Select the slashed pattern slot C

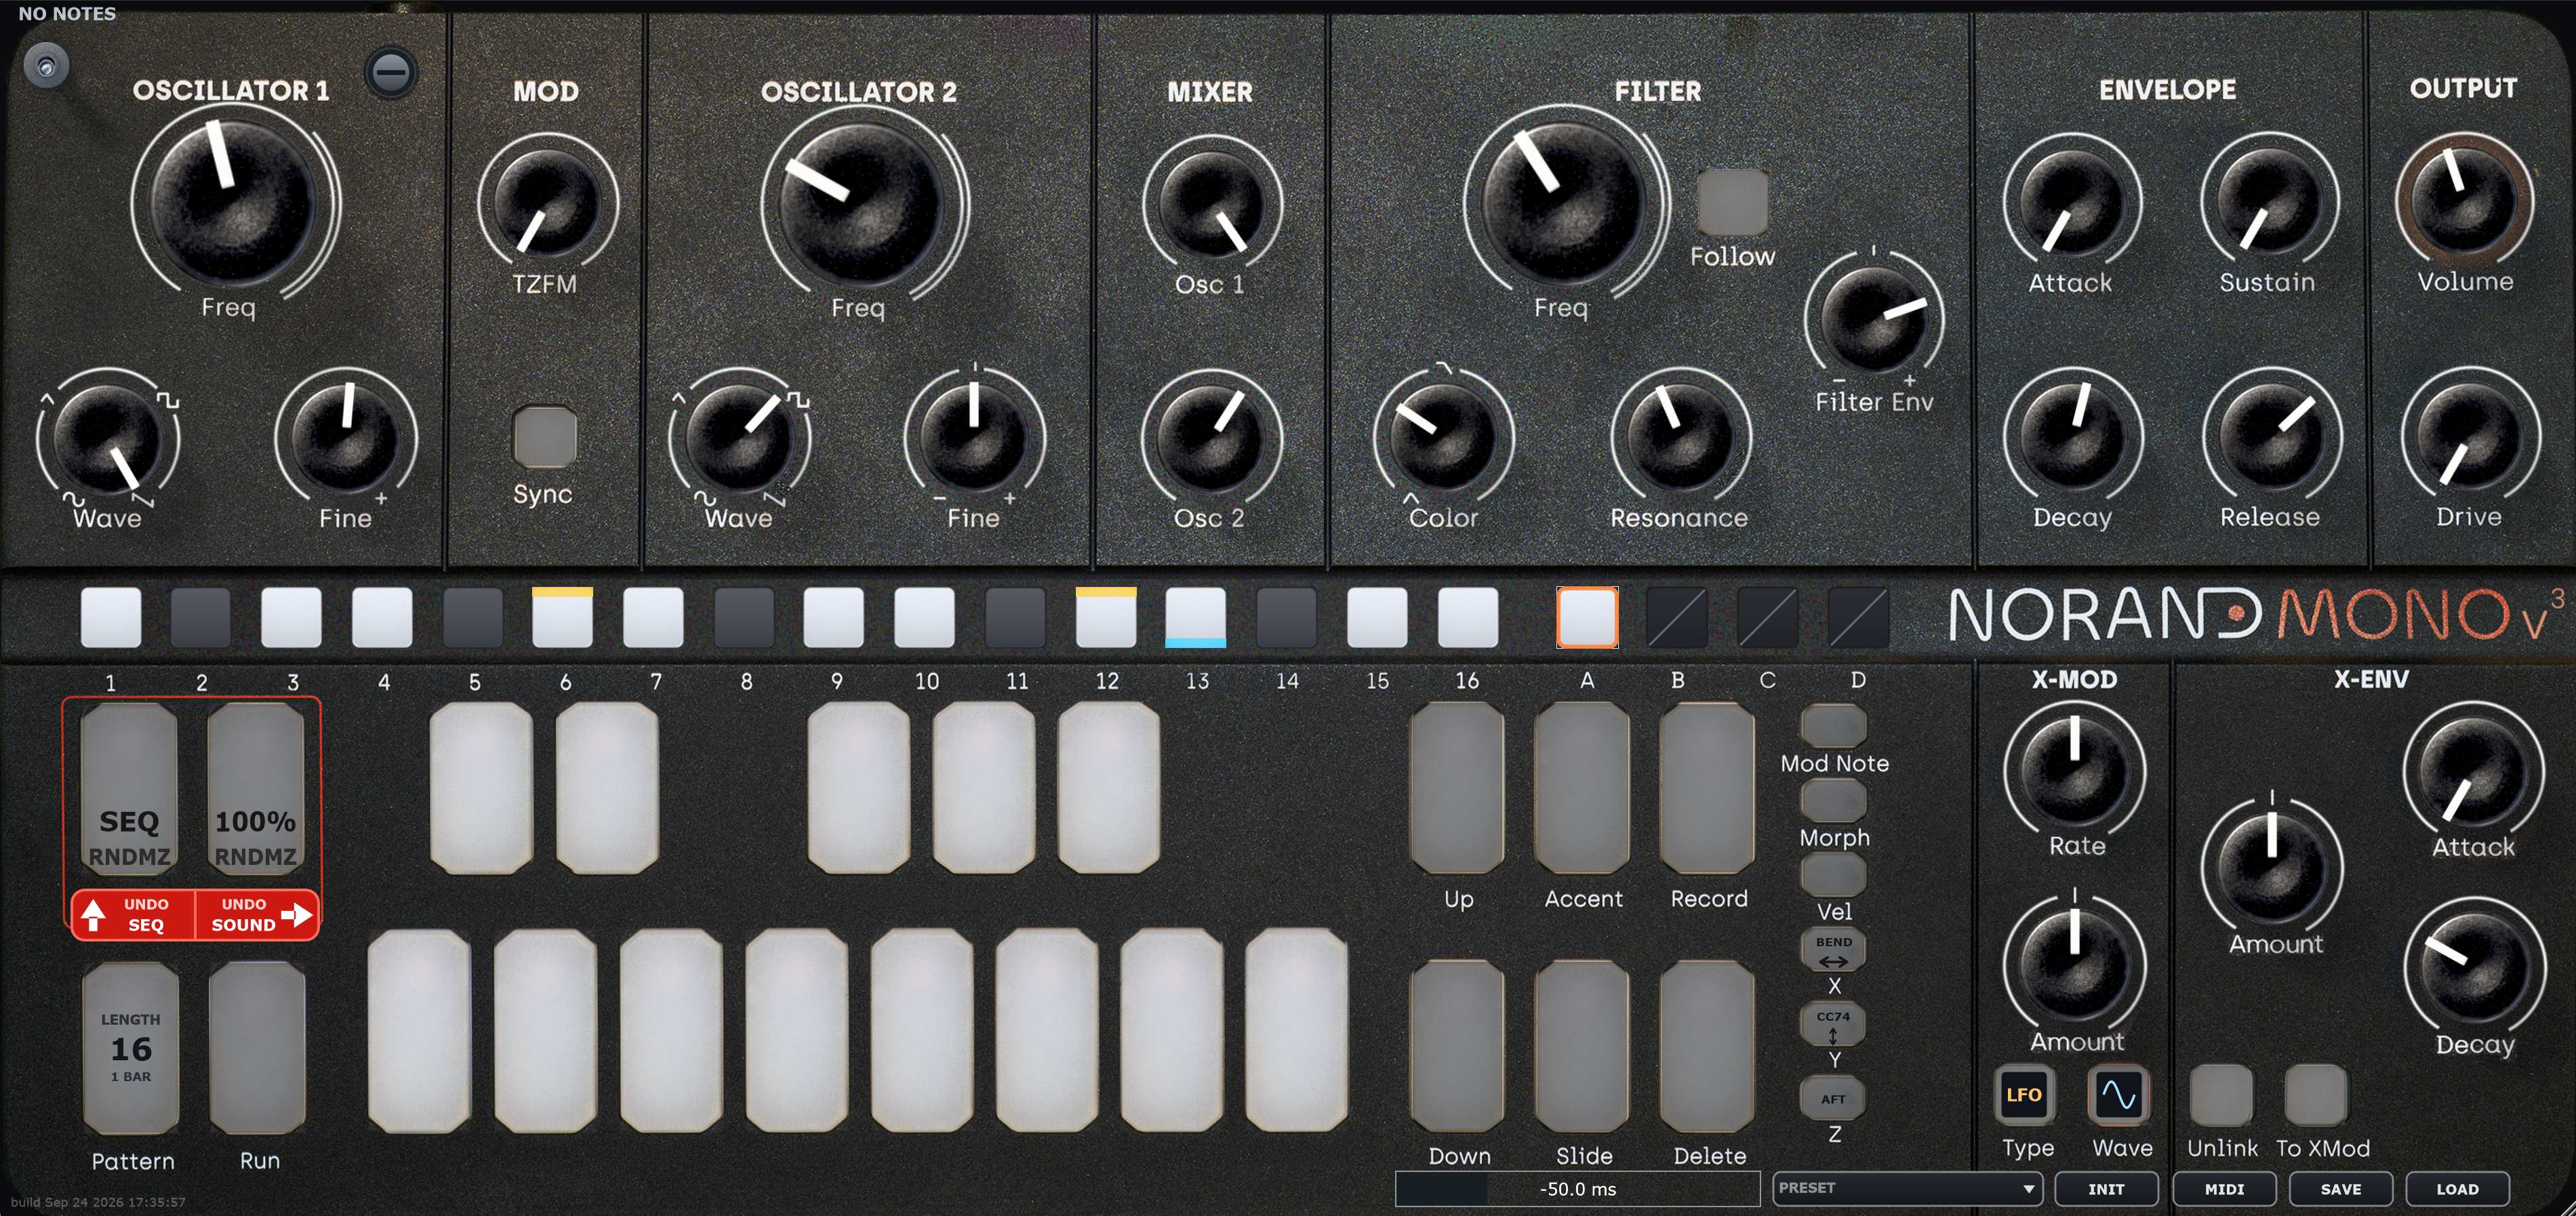pyautogui.click(x=1768, y=617)
